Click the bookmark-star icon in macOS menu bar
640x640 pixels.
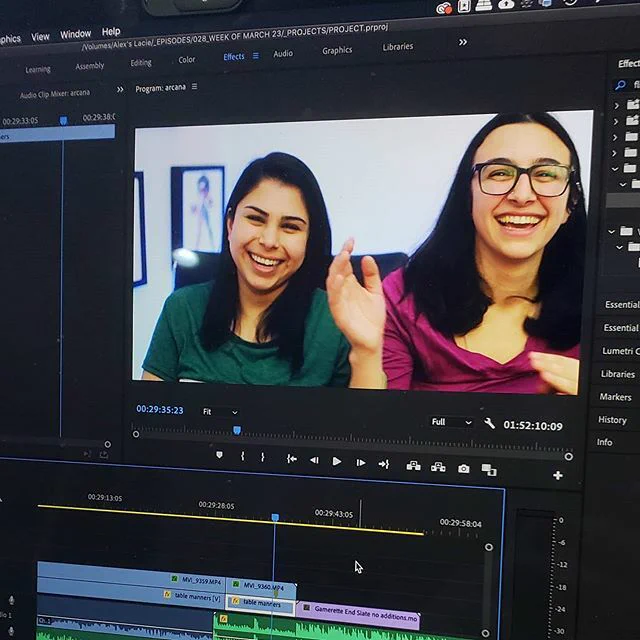tap(464, 6)
